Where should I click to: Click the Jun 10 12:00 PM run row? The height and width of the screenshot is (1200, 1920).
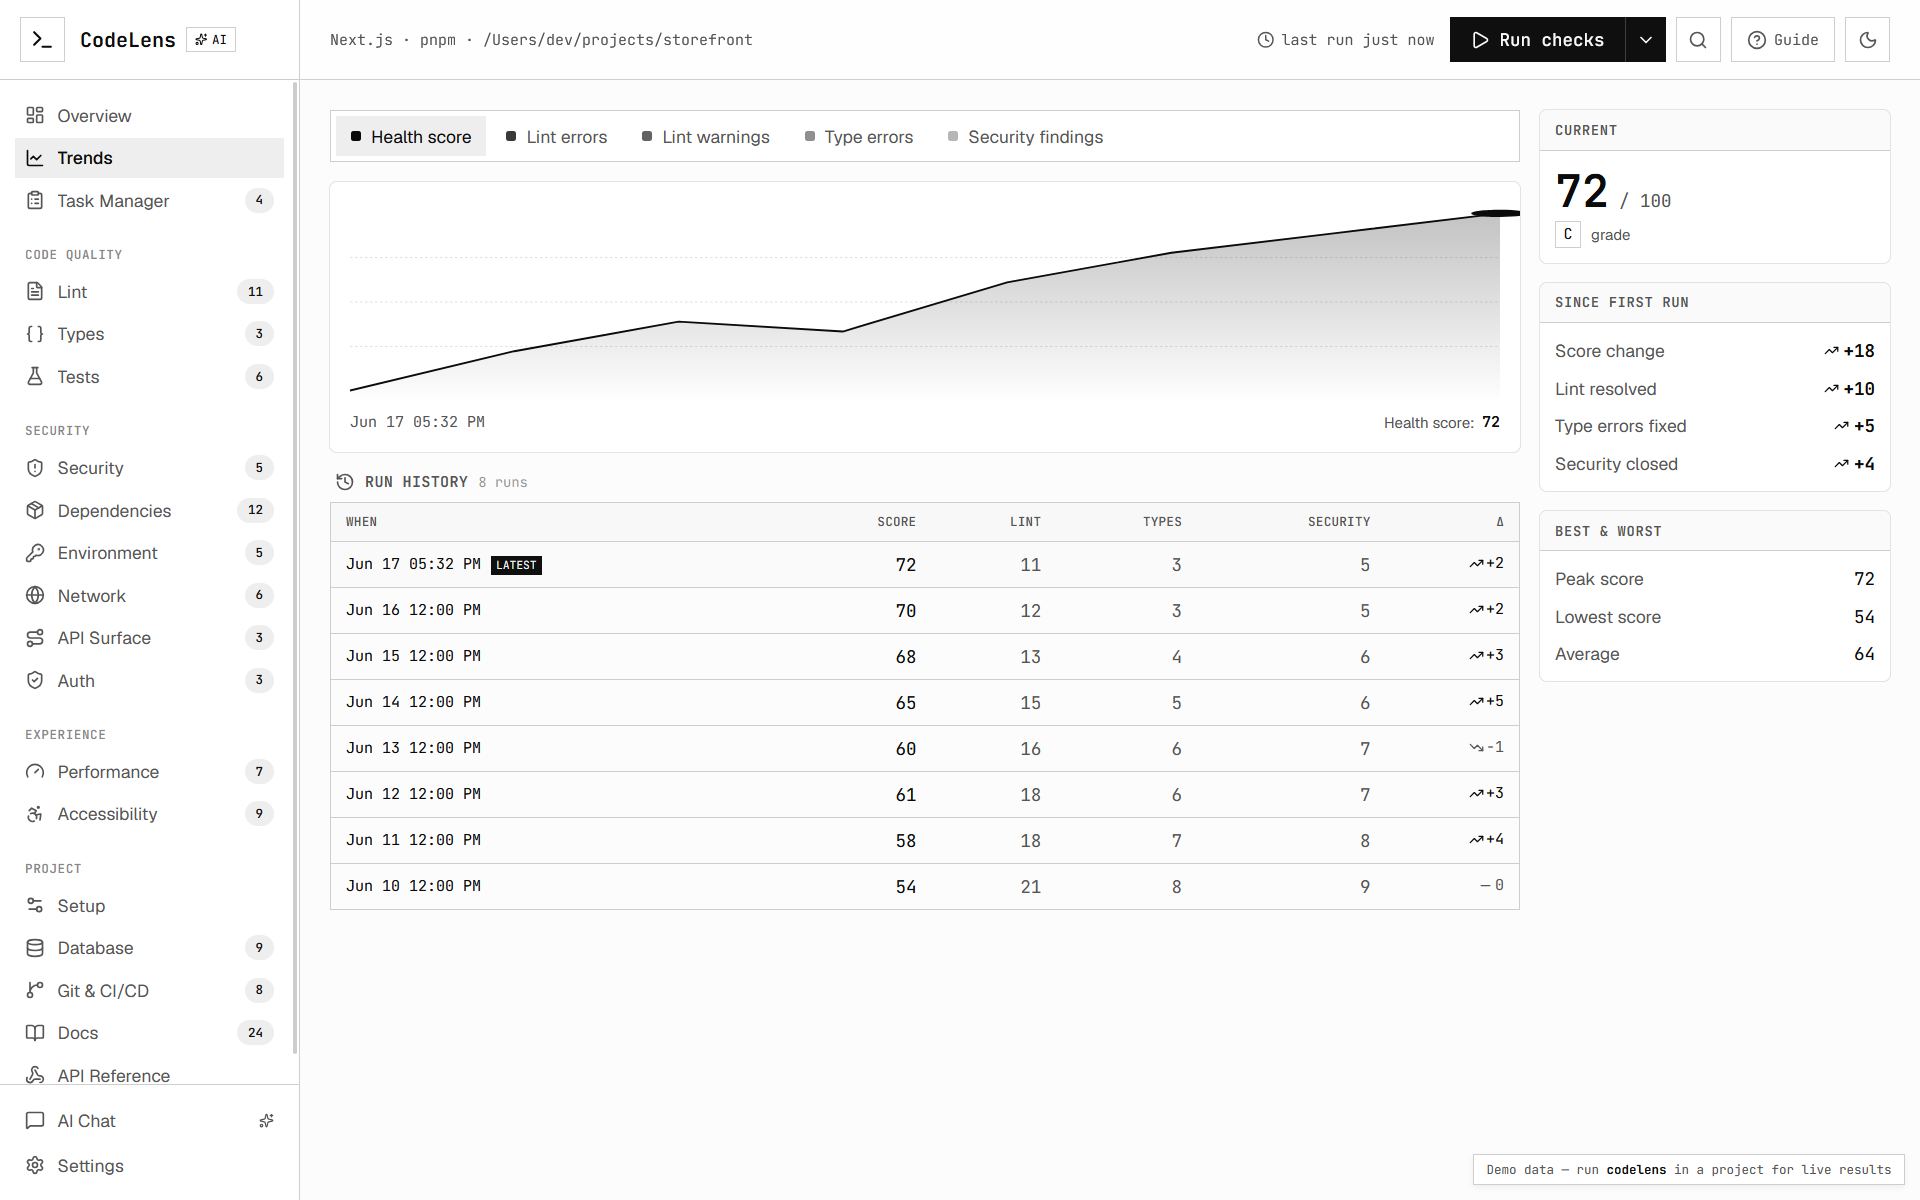point(925,887)
